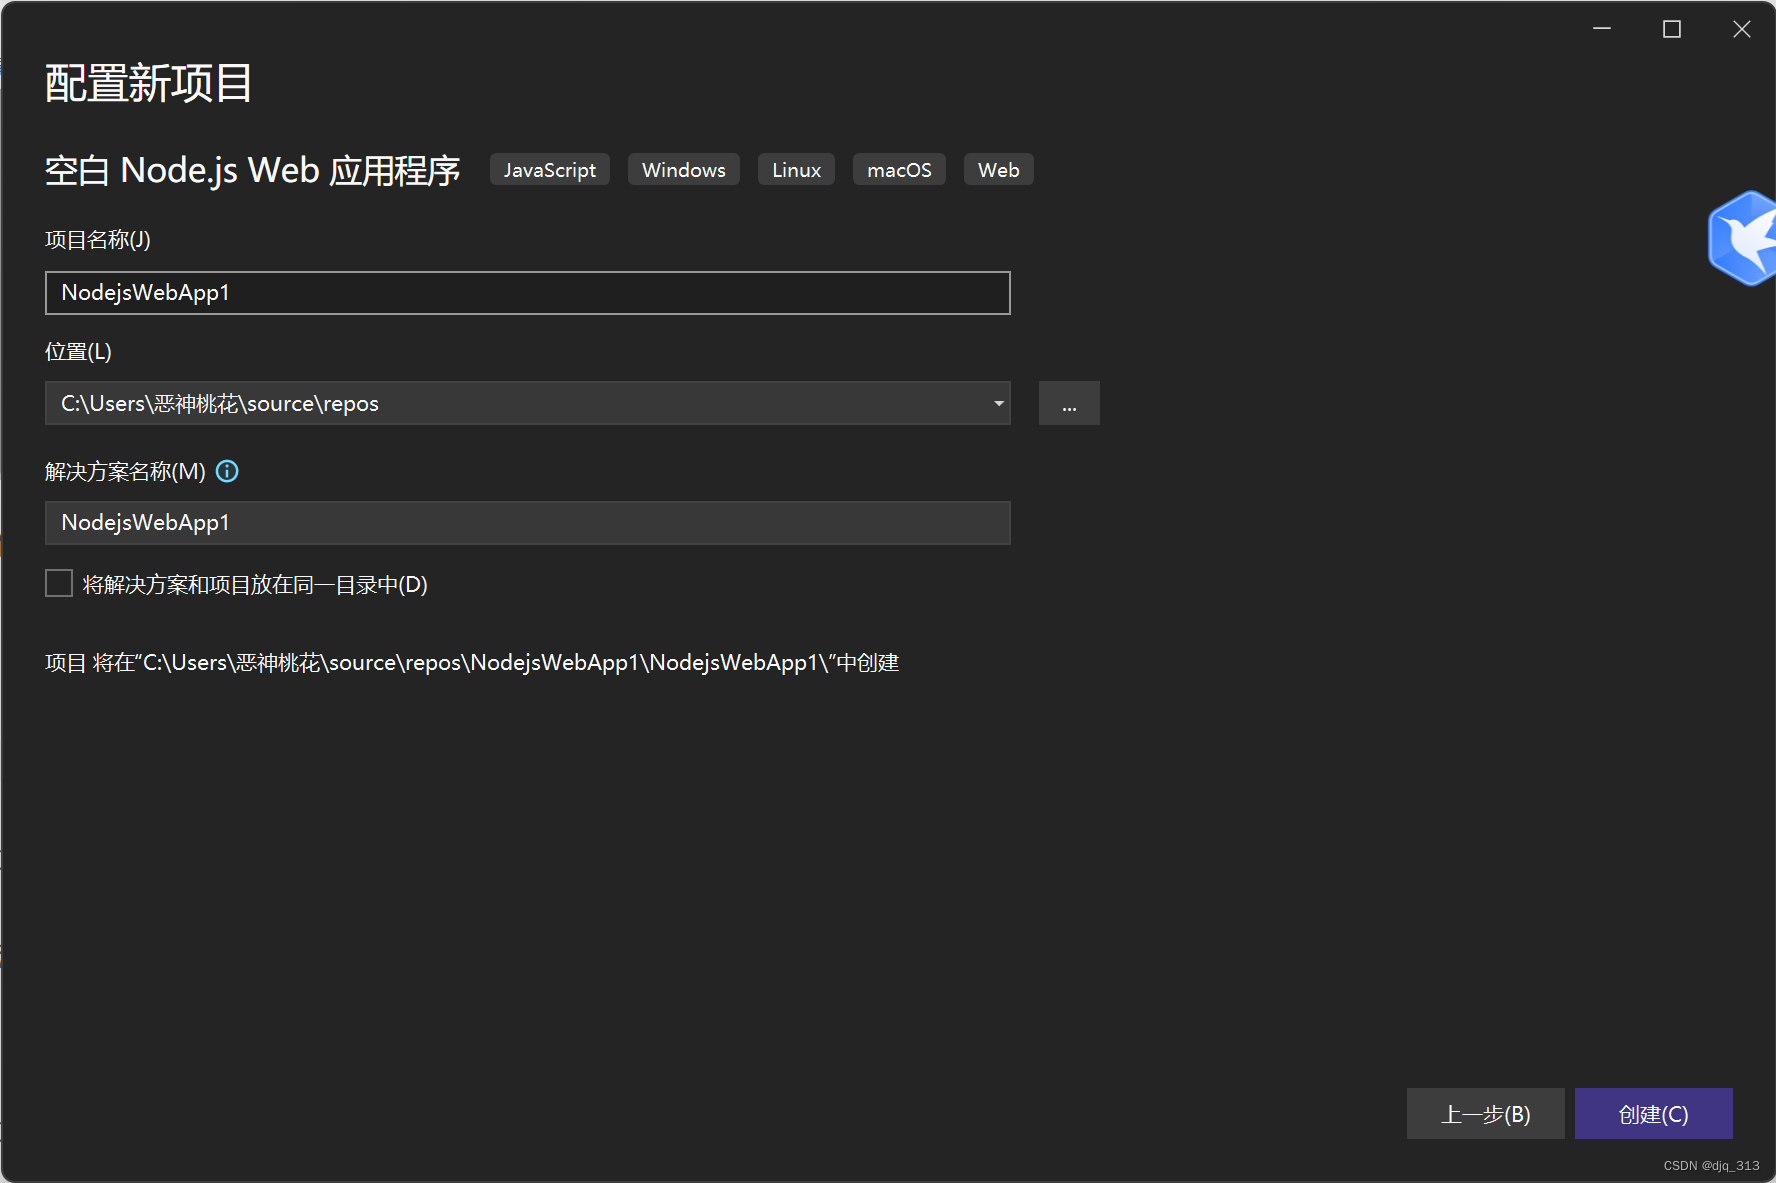Enable placing solution and project in same directory
1776x1183 pixels.
[59, 583]
